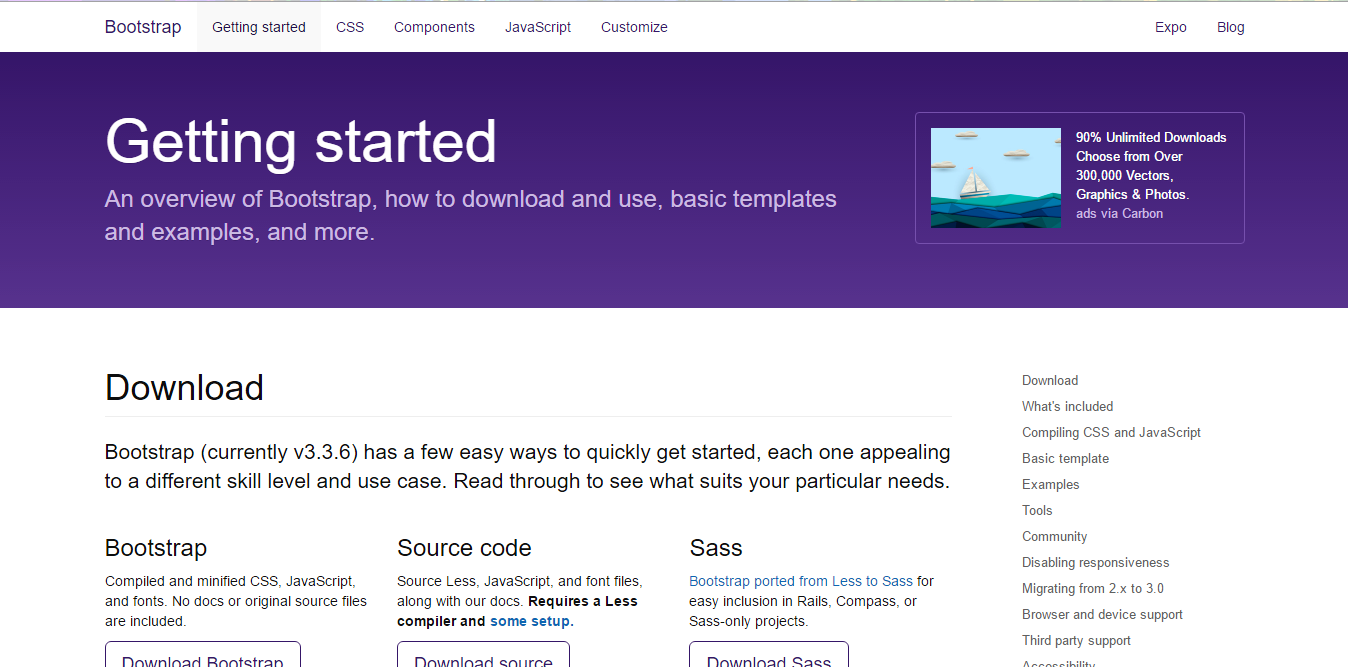This screenshot has height=667, width=1348.
Task: Open Bootstrap ported from Less to Sass link
Action: 801,581
